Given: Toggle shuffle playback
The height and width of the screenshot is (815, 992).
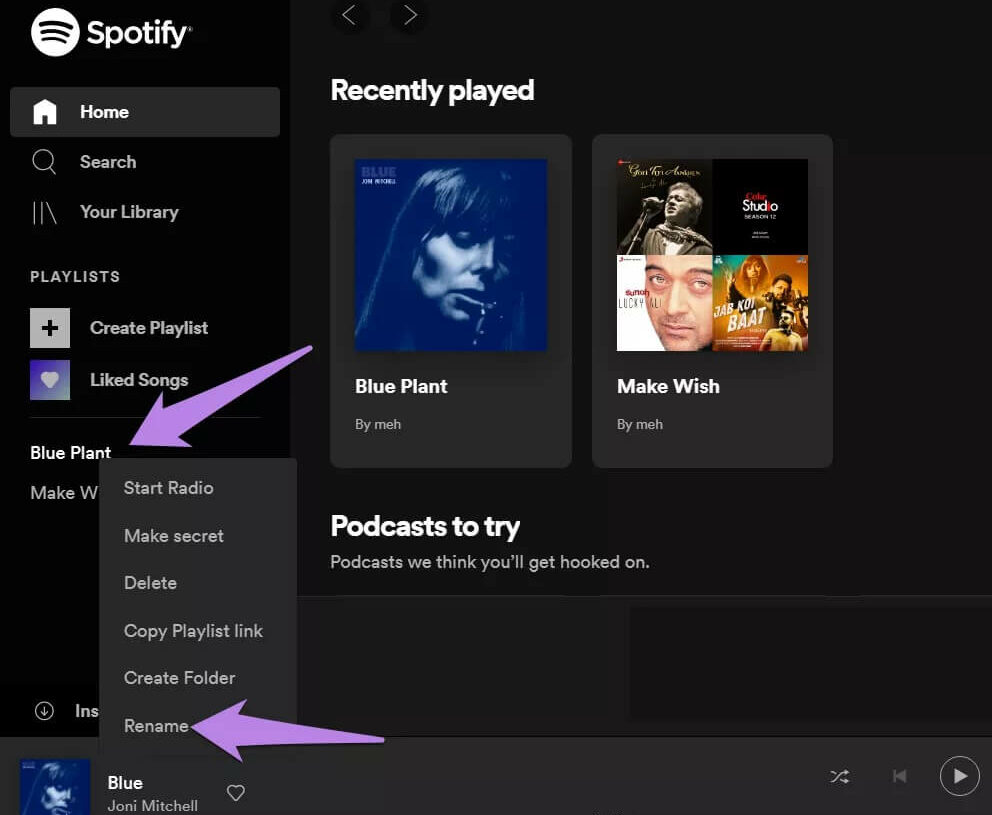Looking at the screenshot, I should pos(840,777).
